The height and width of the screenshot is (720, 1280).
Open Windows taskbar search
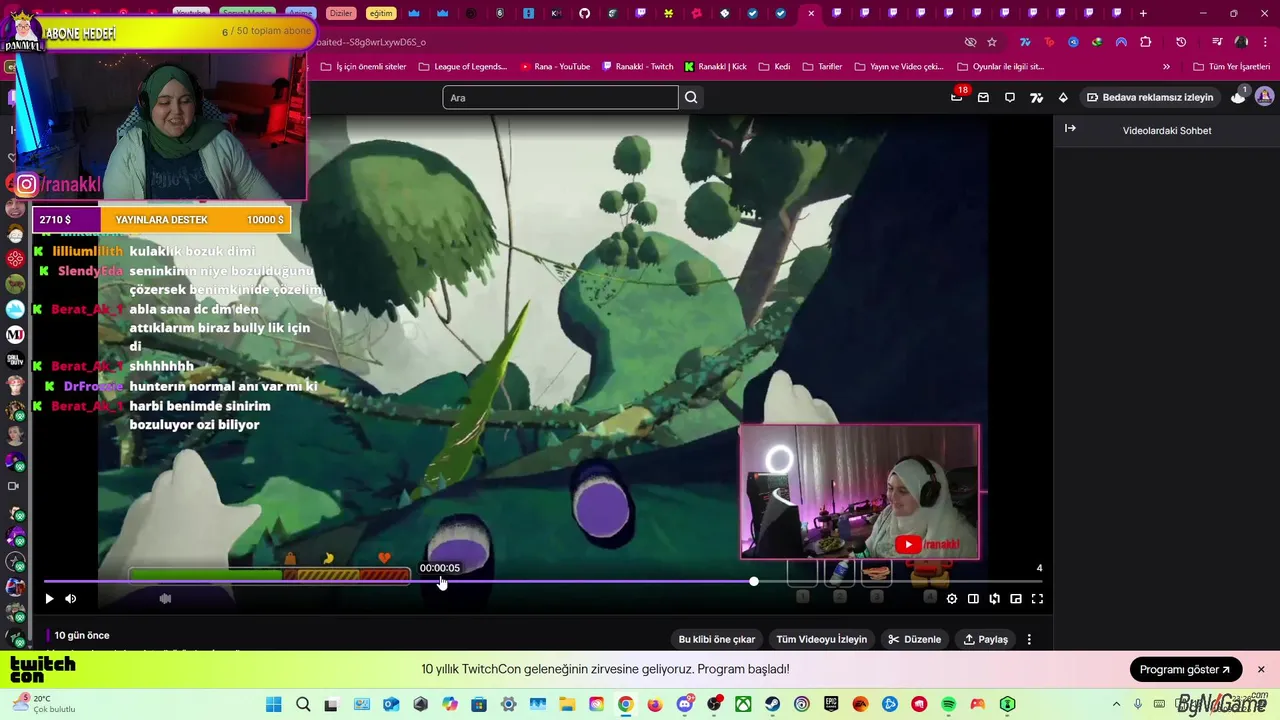(x=303, y=704)
